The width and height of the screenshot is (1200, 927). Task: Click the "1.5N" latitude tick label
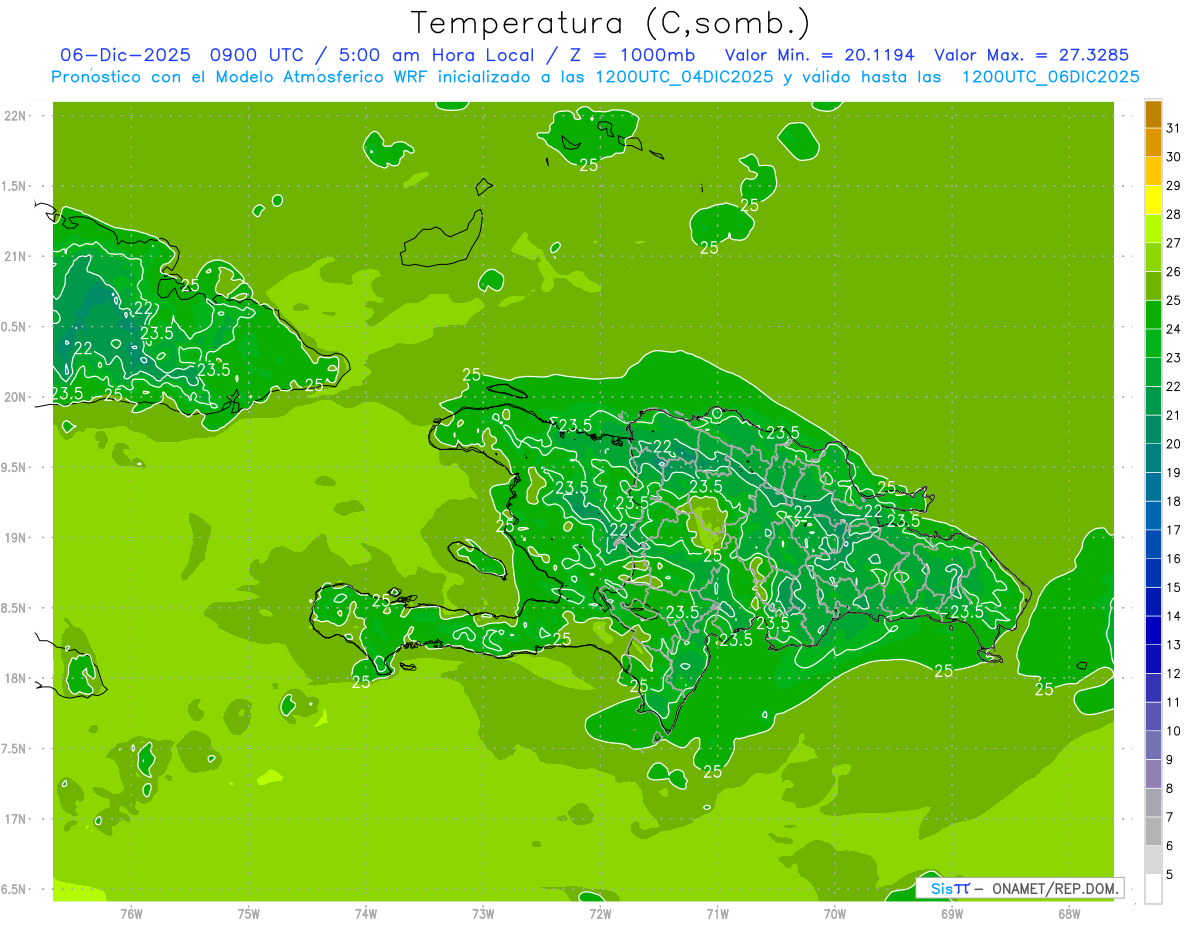point(14,186)
